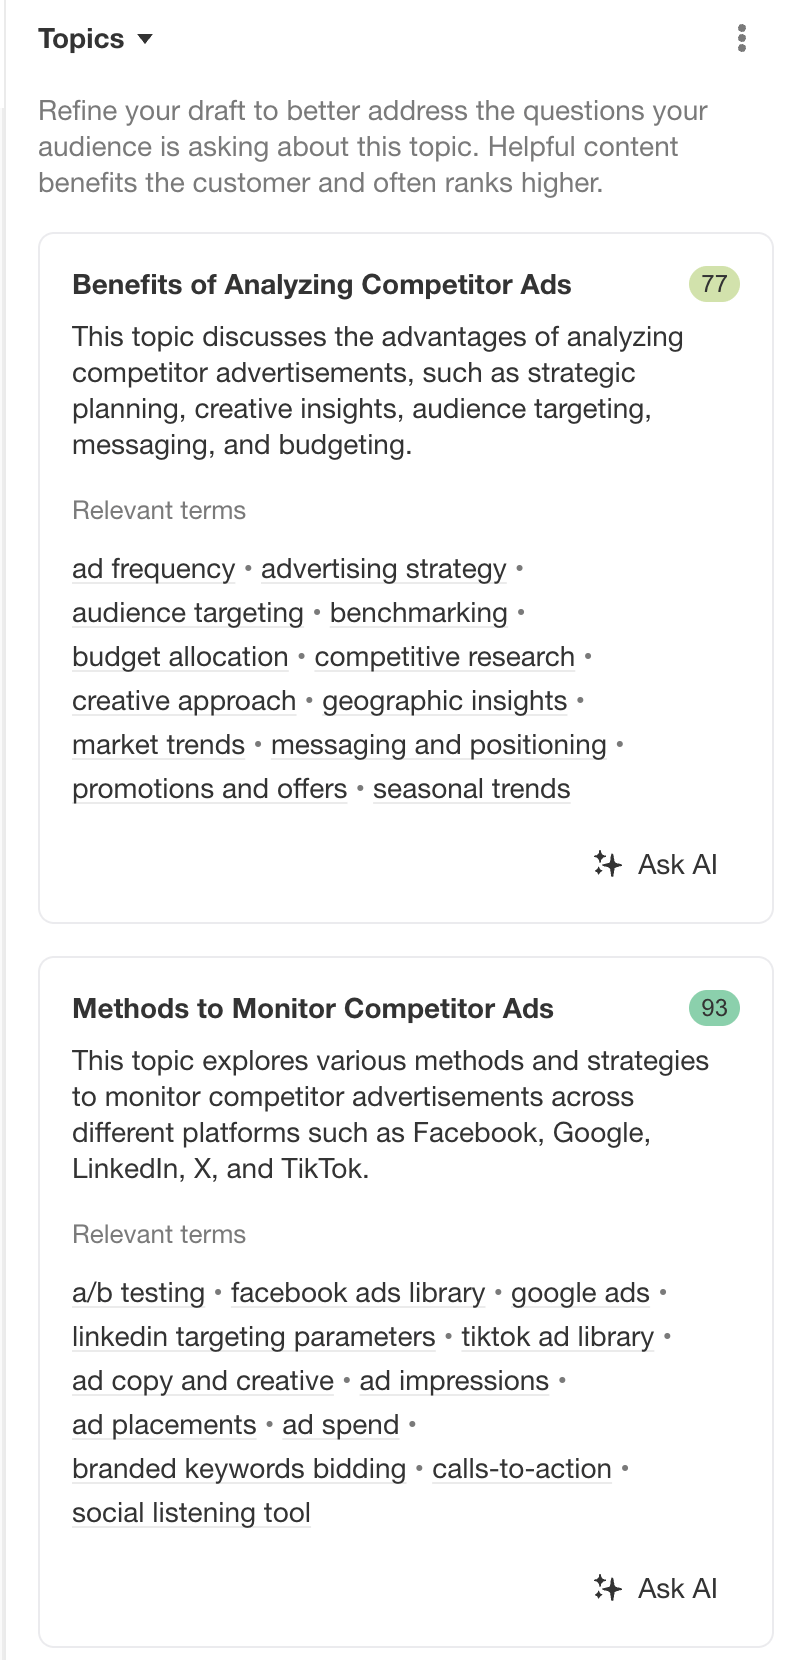Click the score badge showing 77
The image size is (790, 1660).
(x=714, y=284)
